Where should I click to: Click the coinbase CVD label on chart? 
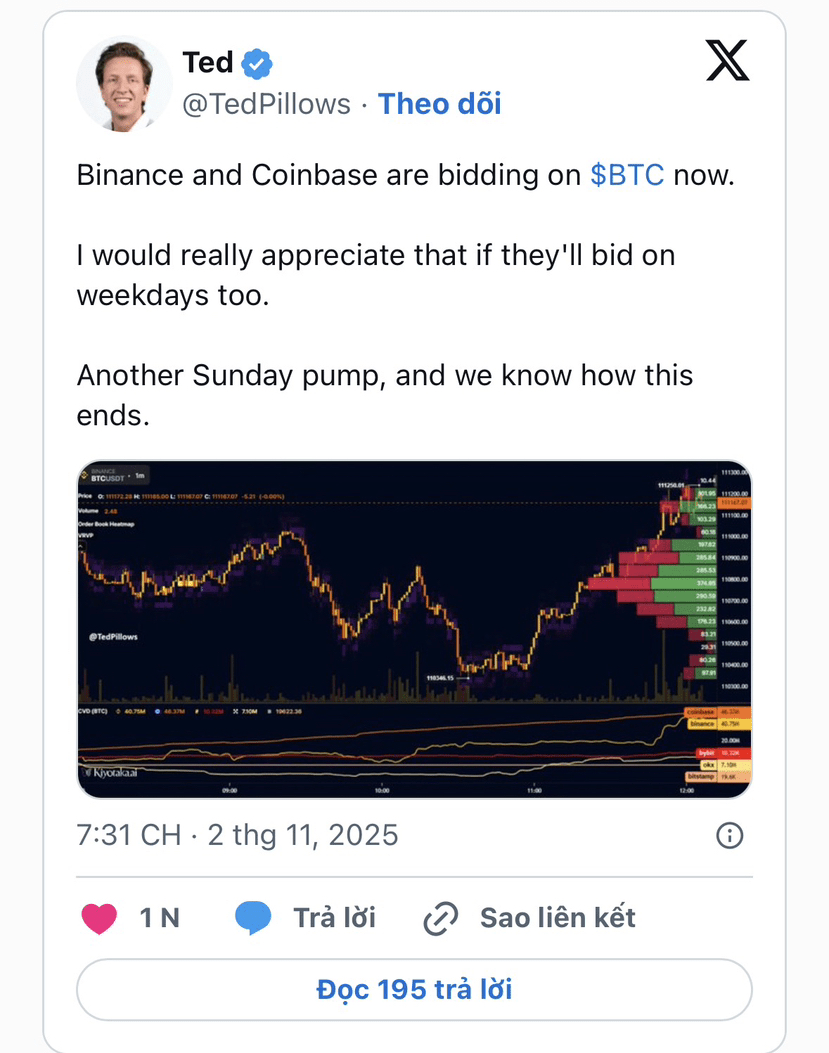click(700, 712)
